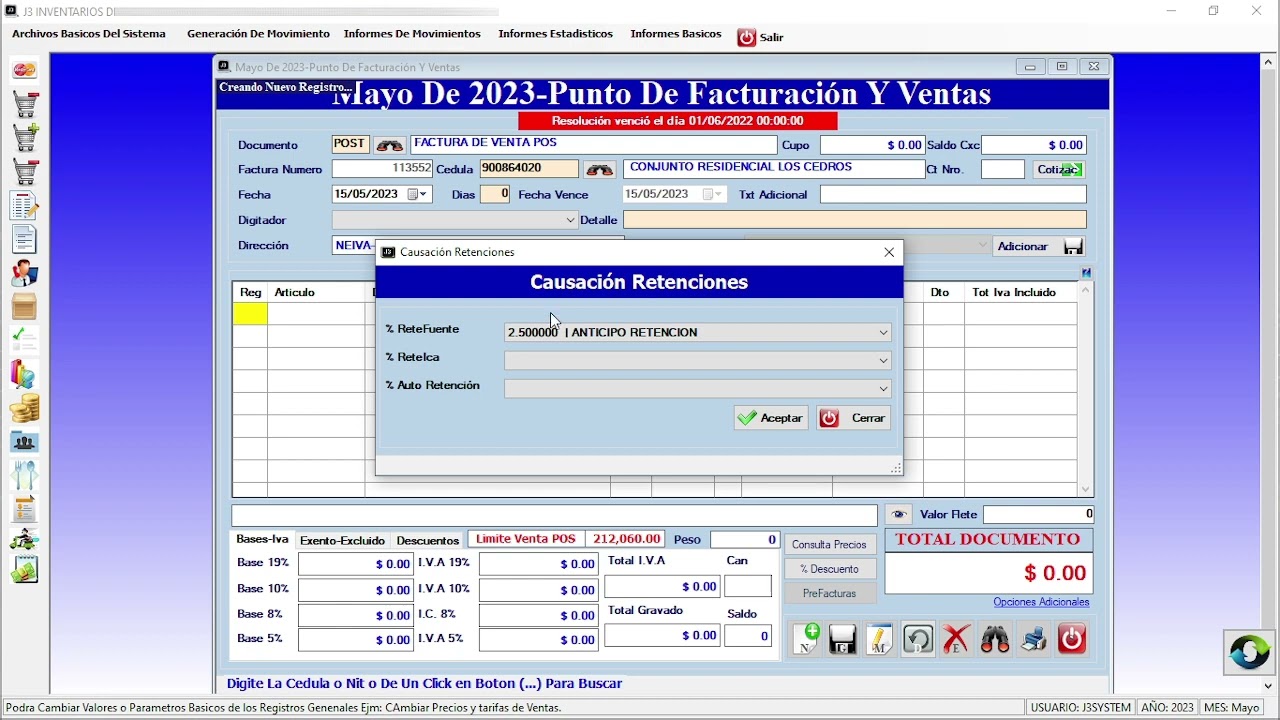Click the orange invoice sheet sidebar icon
This screenshot has width=1280, height=720.
coord(25,509)
